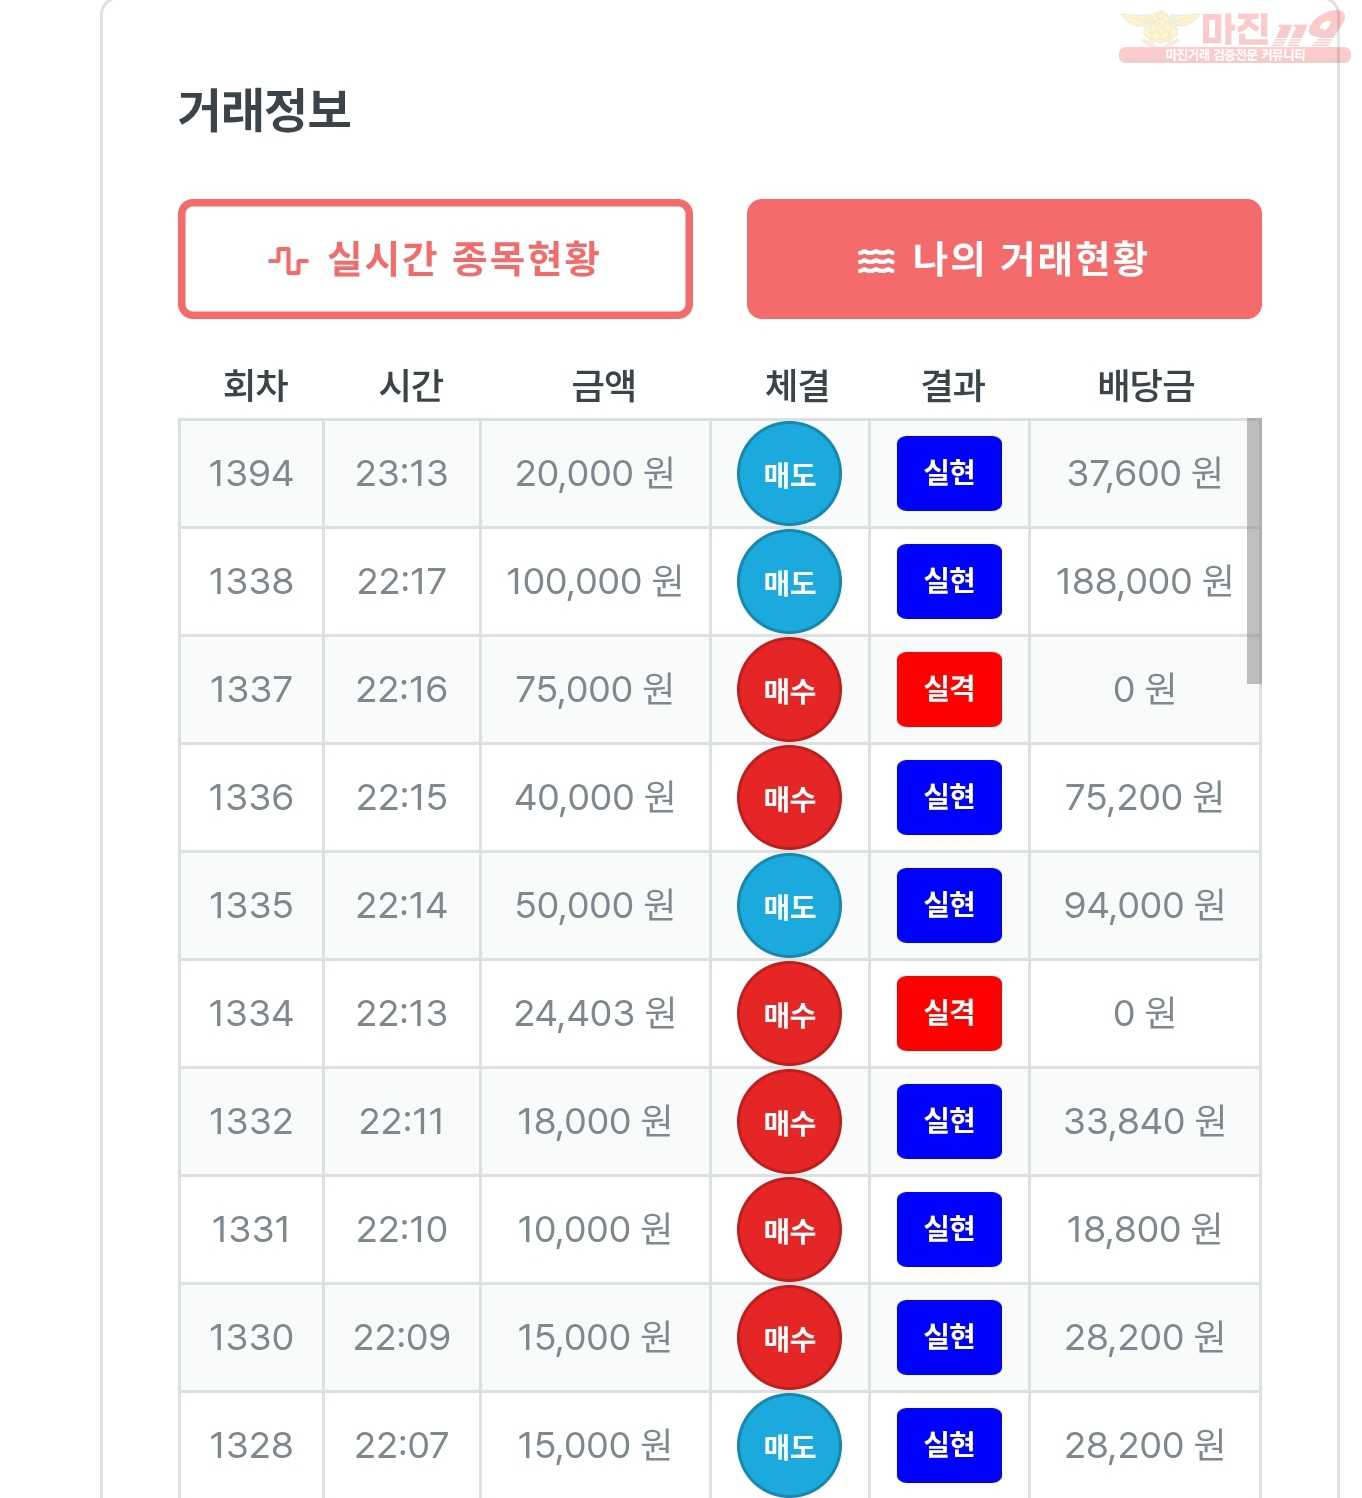This screenshot has width=1362, height=1498.
Task: Click the 매수 circle for round 1332
Action: click(x=789, y=1122)
